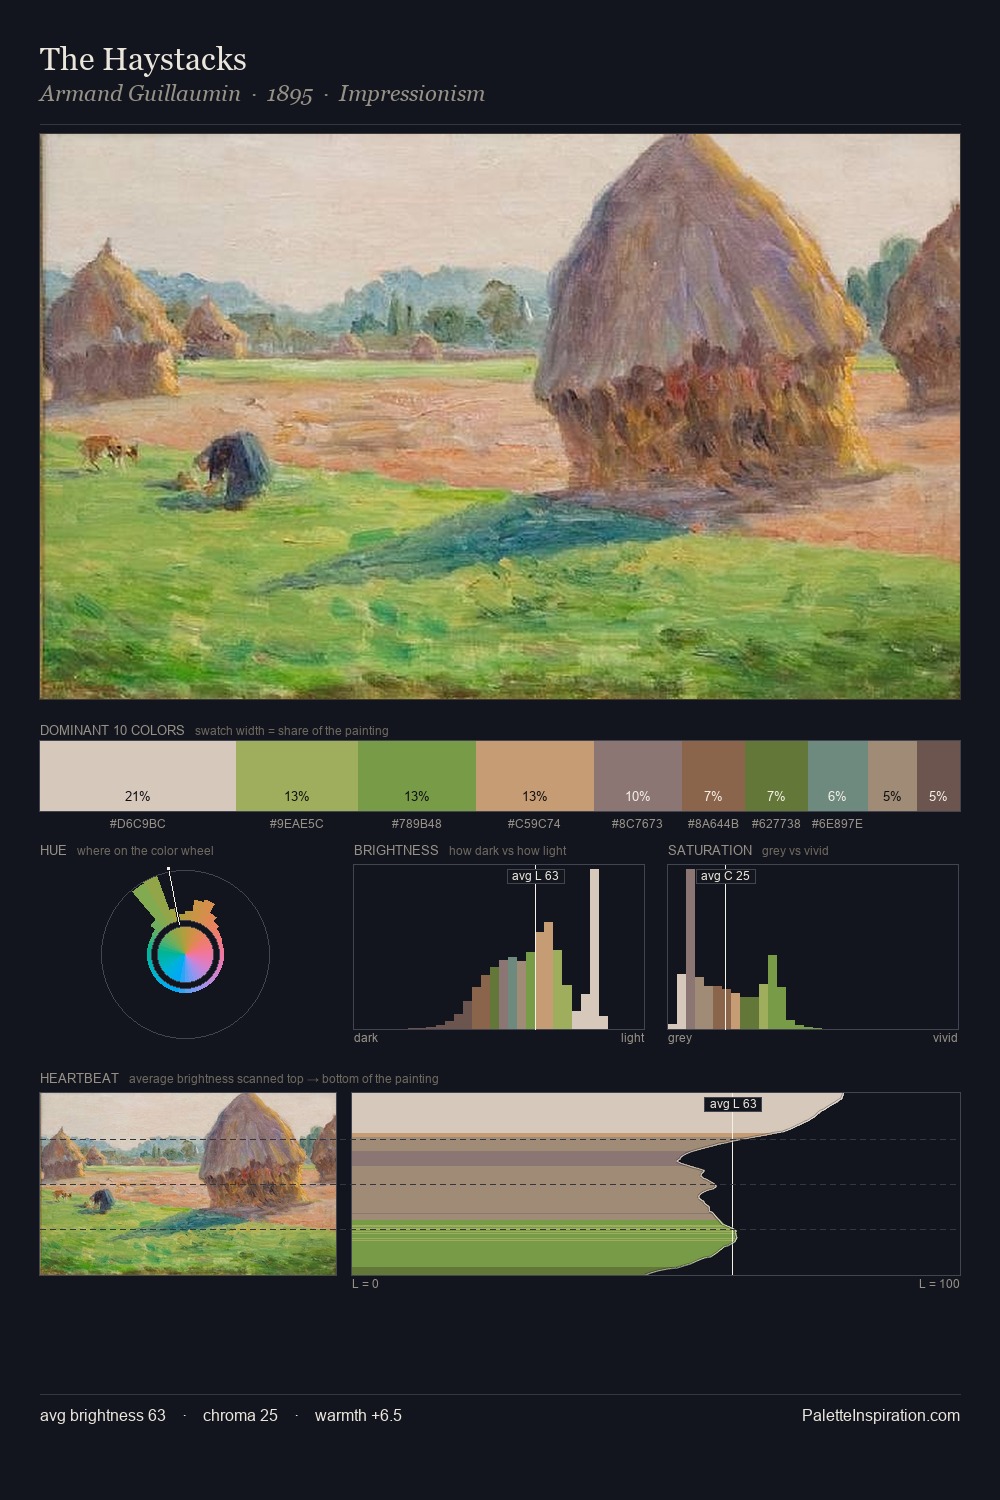
Task: Click the avg C 25 saturation marker label
Action: [725, 876]
